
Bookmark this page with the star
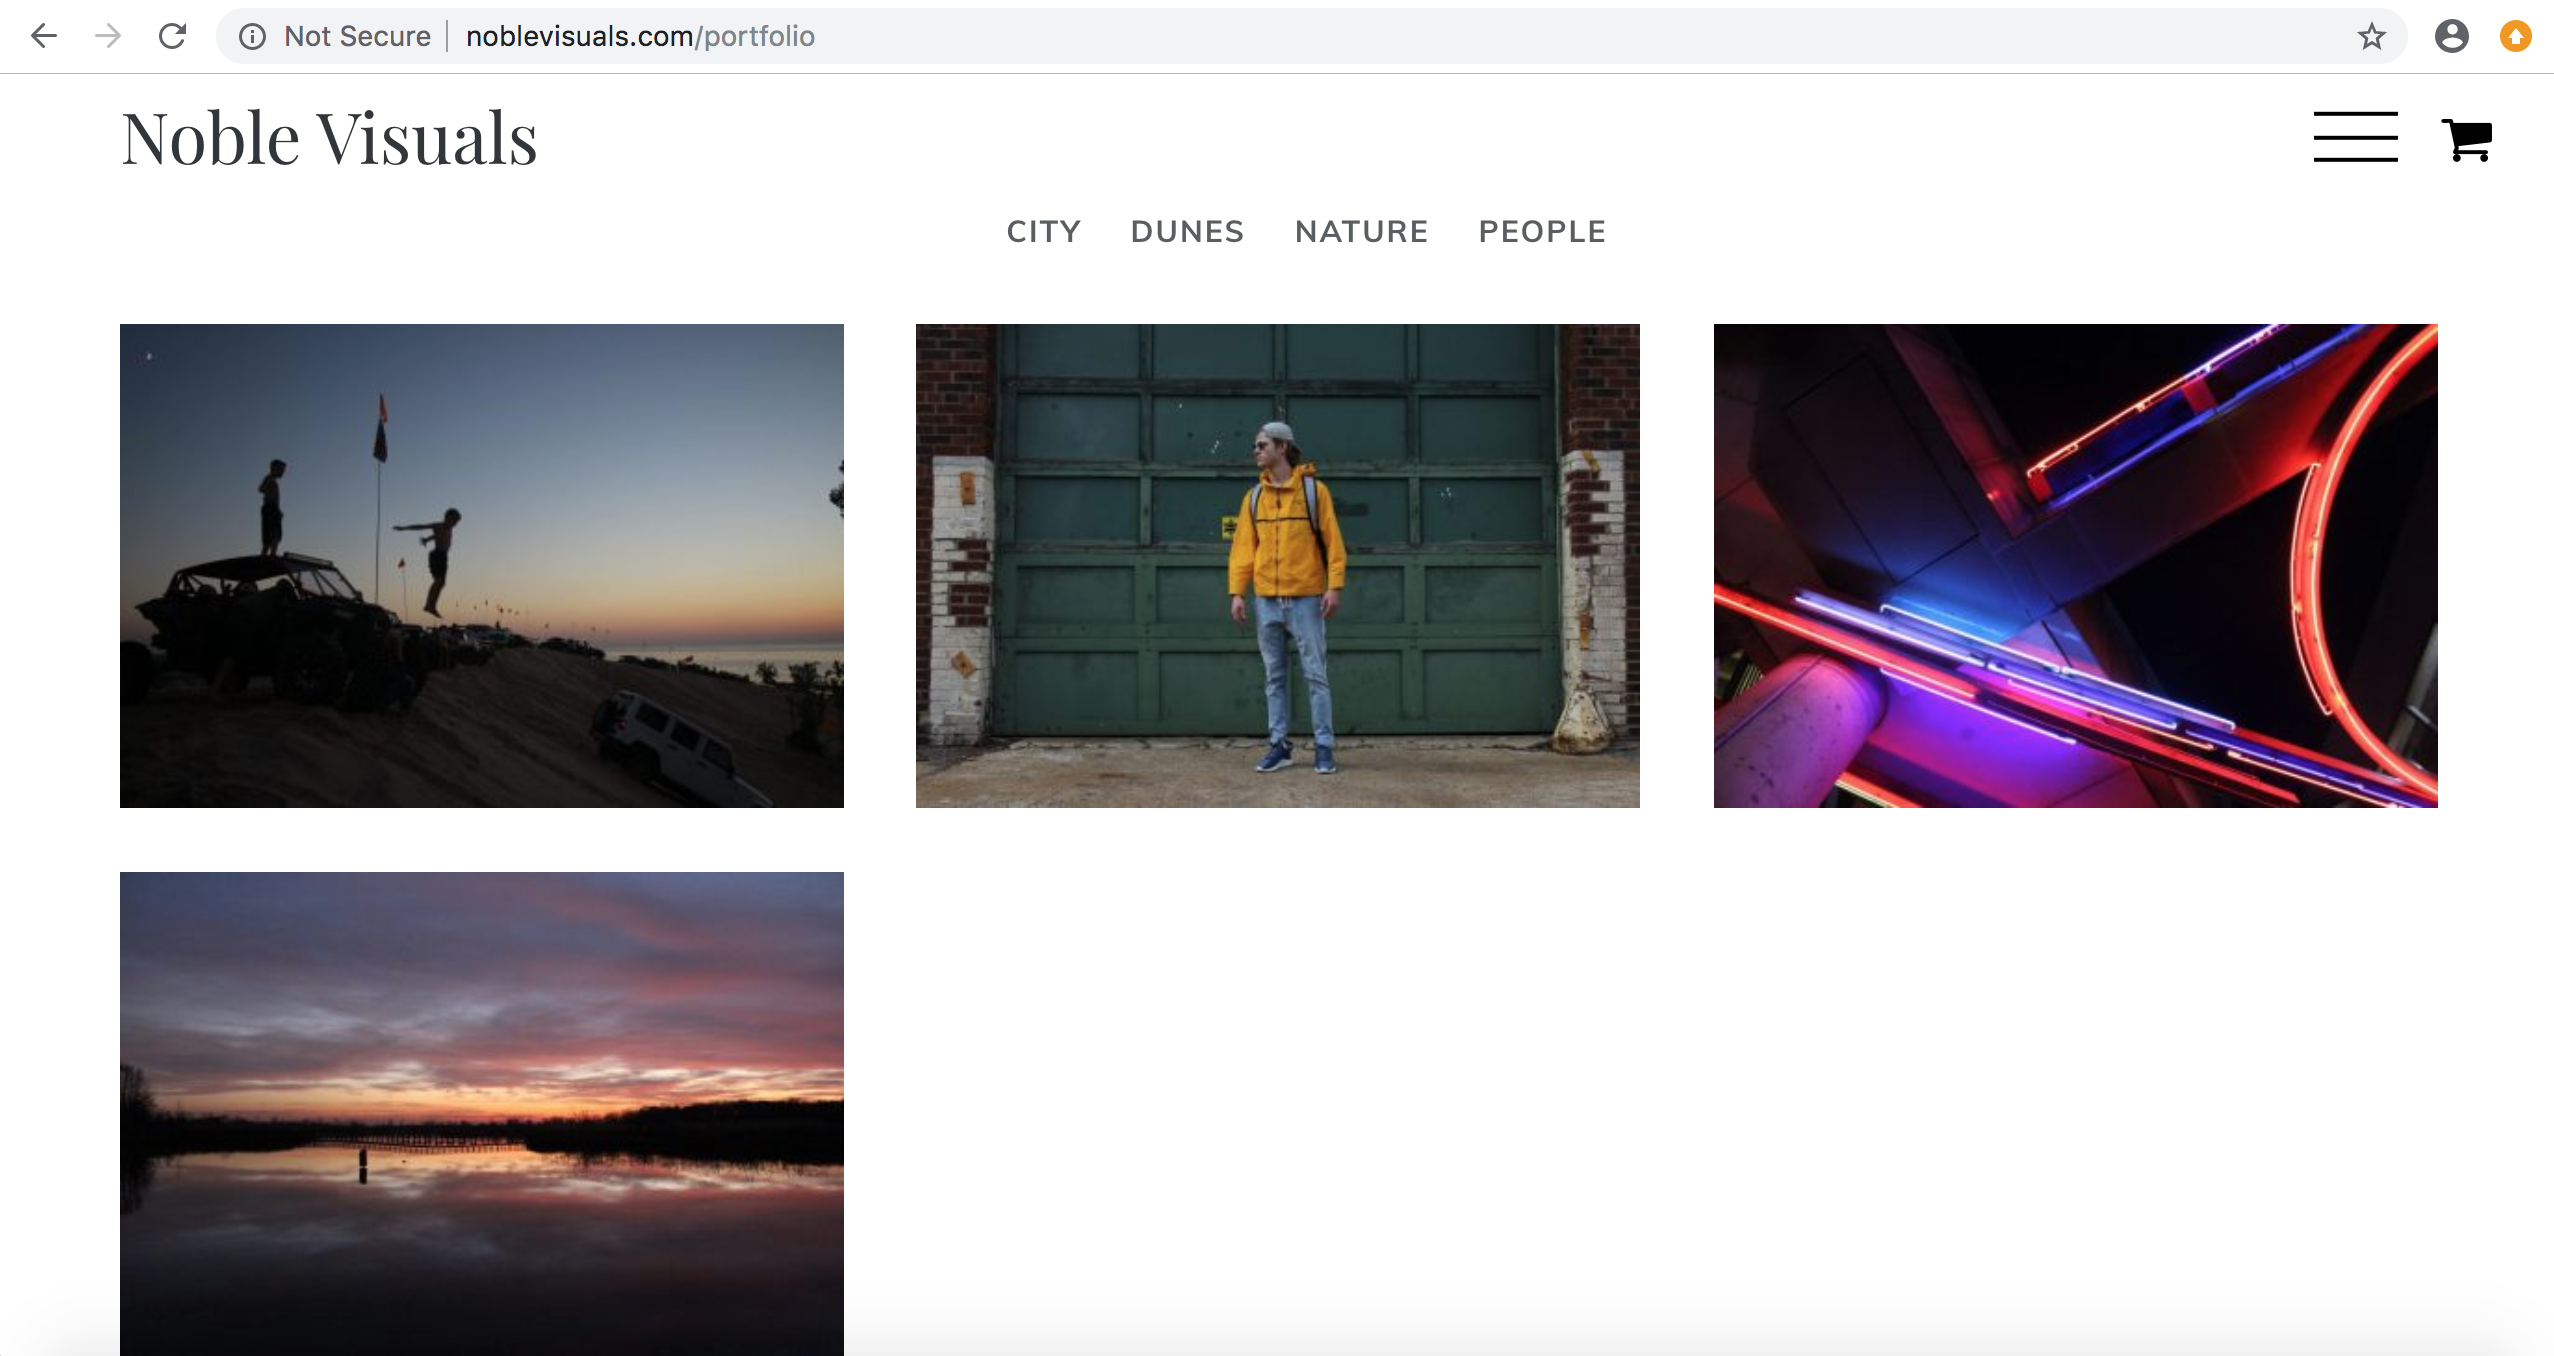point(2371,36)
